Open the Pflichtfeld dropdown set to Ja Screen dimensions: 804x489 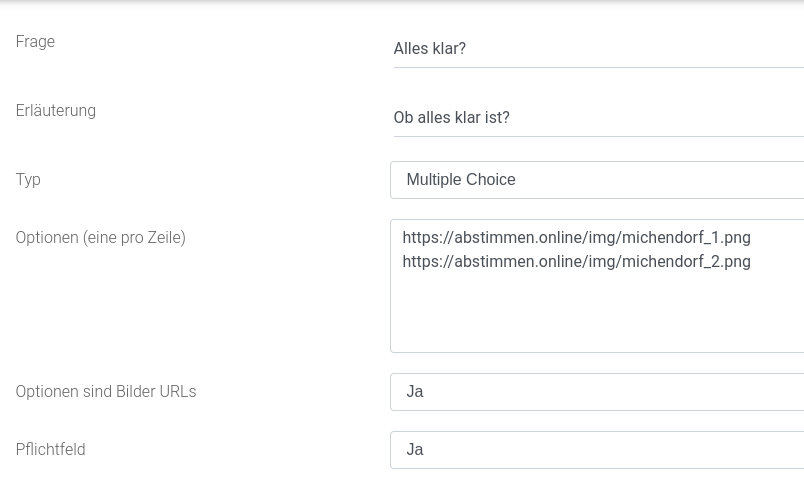598,450
